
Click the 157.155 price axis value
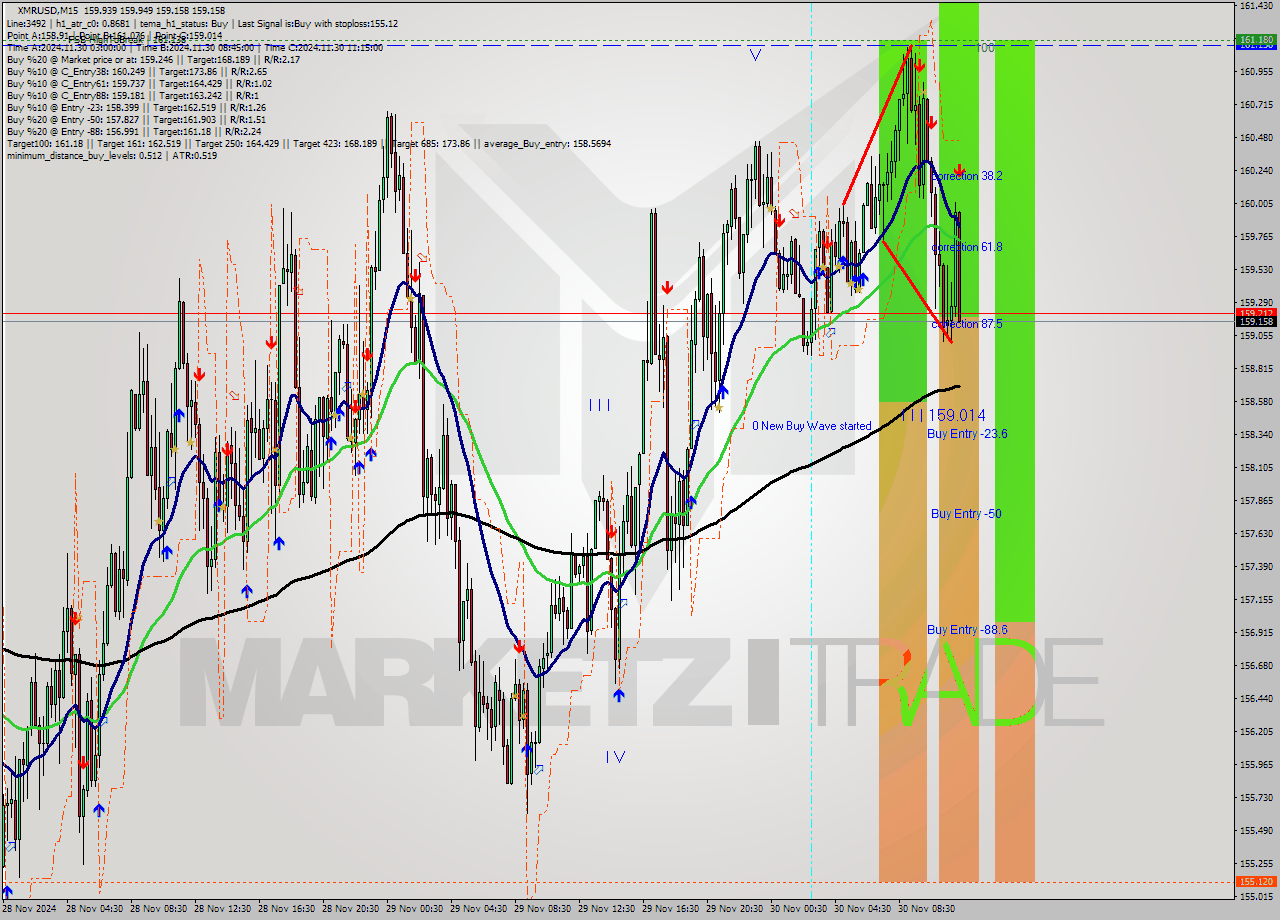(1256, 600)
